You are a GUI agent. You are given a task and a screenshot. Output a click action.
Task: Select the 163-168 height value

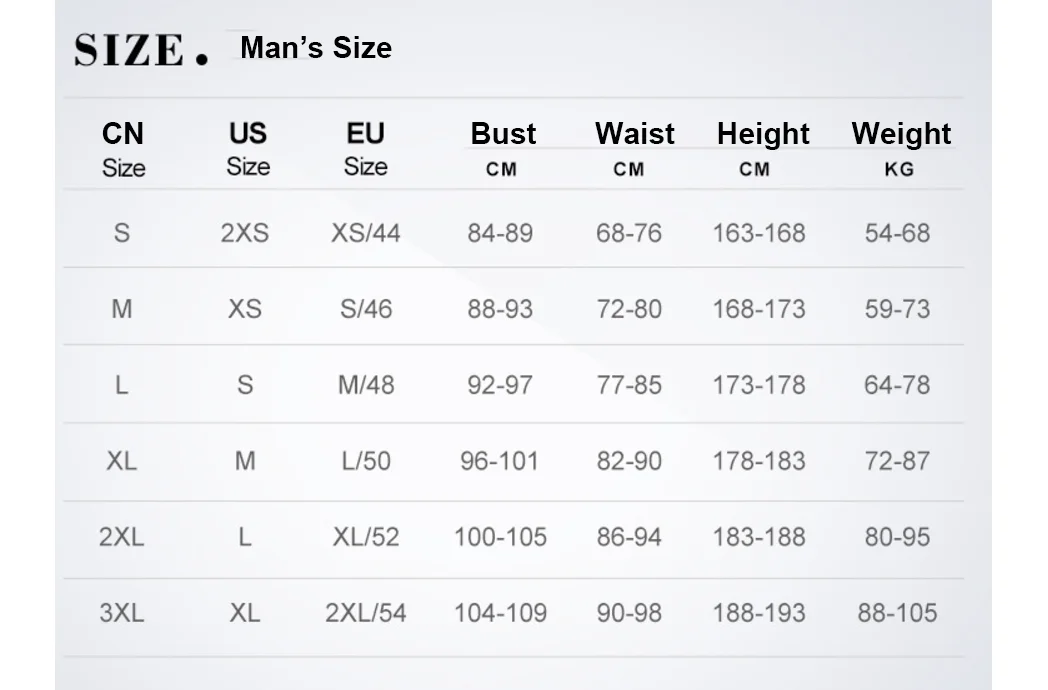[758, 233]
